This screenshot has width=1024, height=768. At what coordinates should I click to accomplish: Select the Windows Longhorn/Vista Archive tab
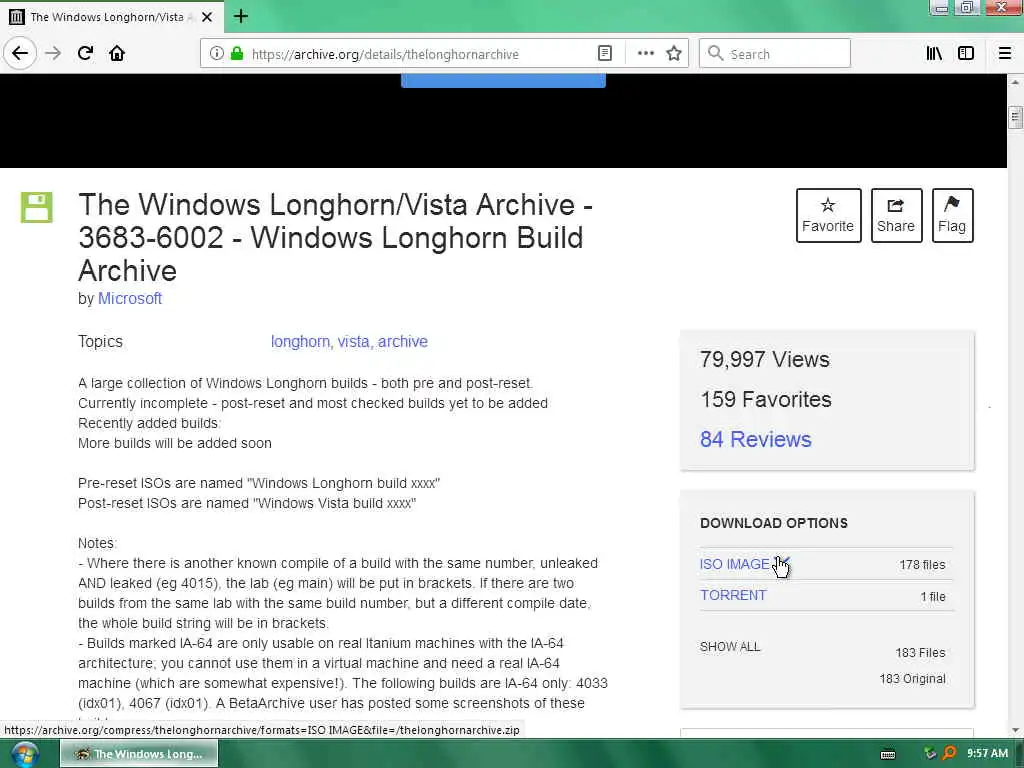tap(111, 17)
